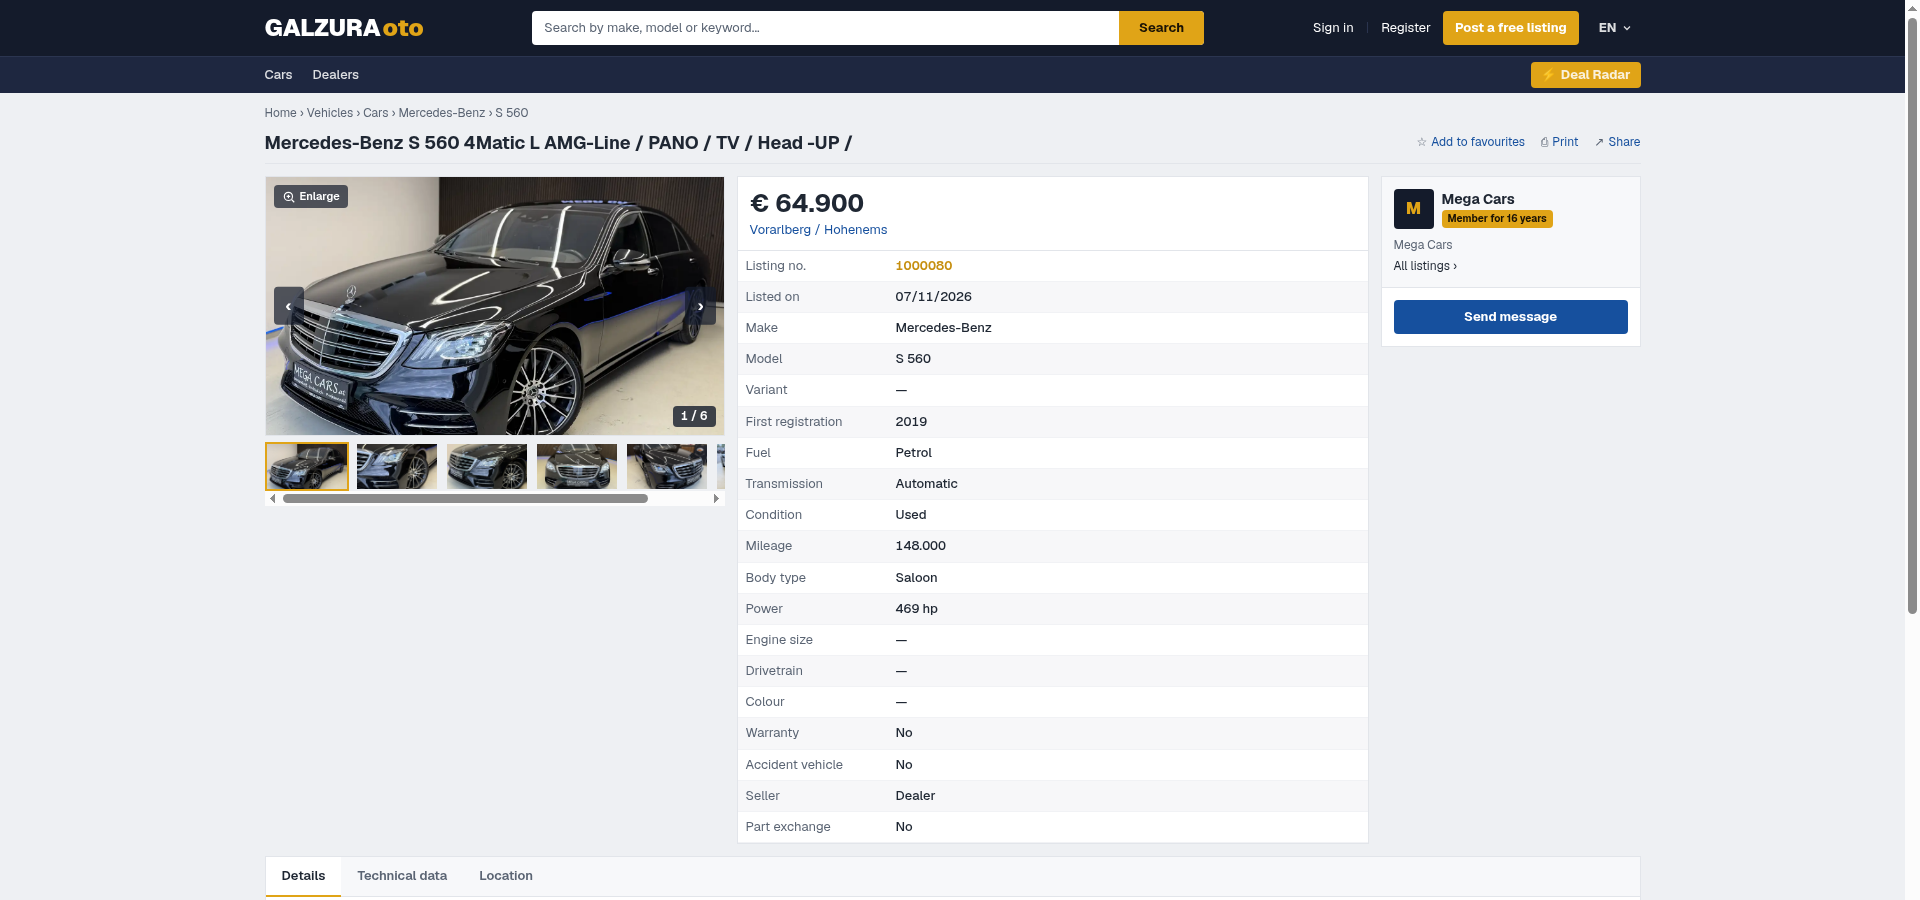The width and height of the screenshot is (1920, 900).
Task: Click Mega Cars dealer name heading
Action: (1477, 199)
